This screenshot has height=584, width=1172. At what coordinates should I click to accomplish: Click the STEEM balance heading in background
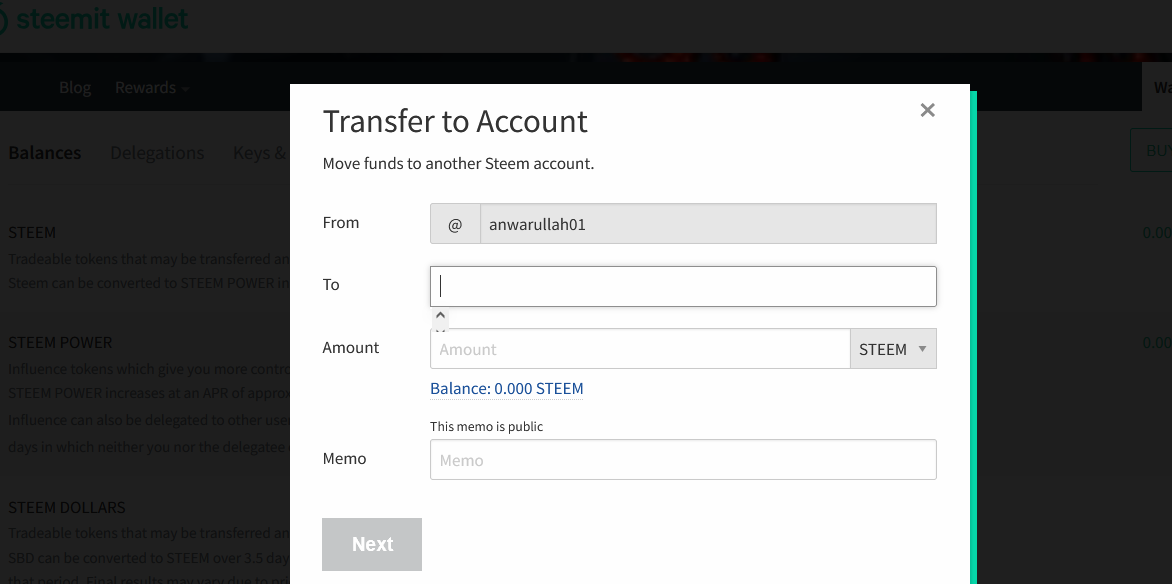pos(32,233)
